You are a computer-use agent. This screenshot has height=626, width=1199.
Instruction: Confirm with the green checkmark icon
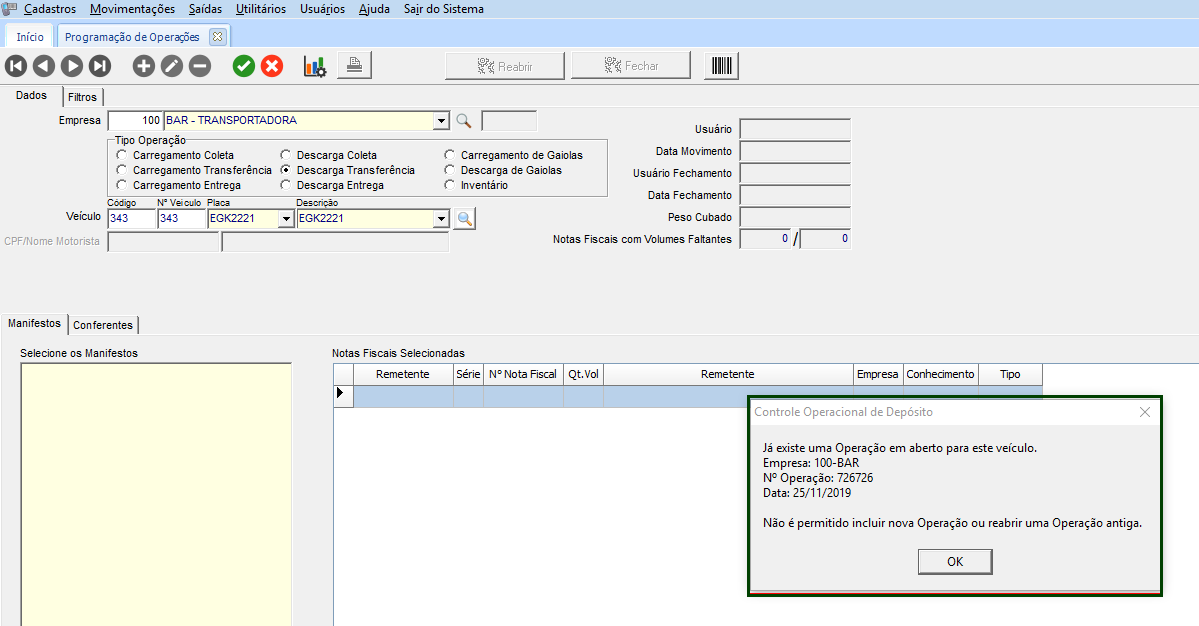click(243, 66)
